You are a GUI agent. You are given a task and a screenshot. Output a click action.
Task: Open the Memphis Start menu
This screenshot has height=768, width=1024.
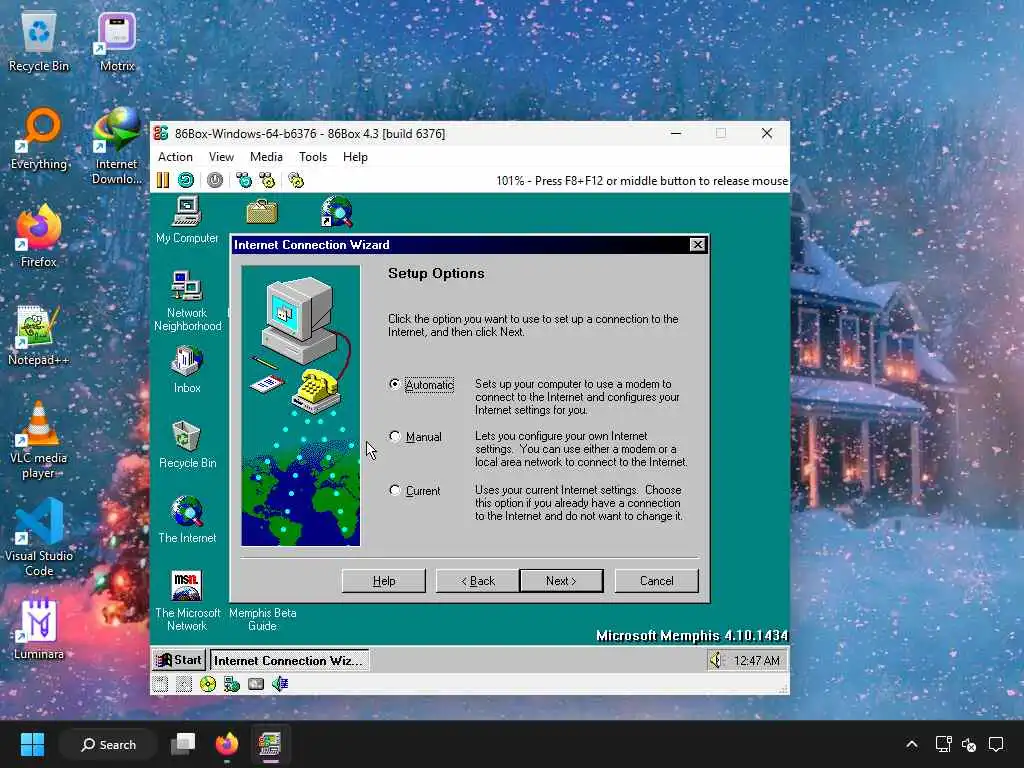click(x=179, y=660)
